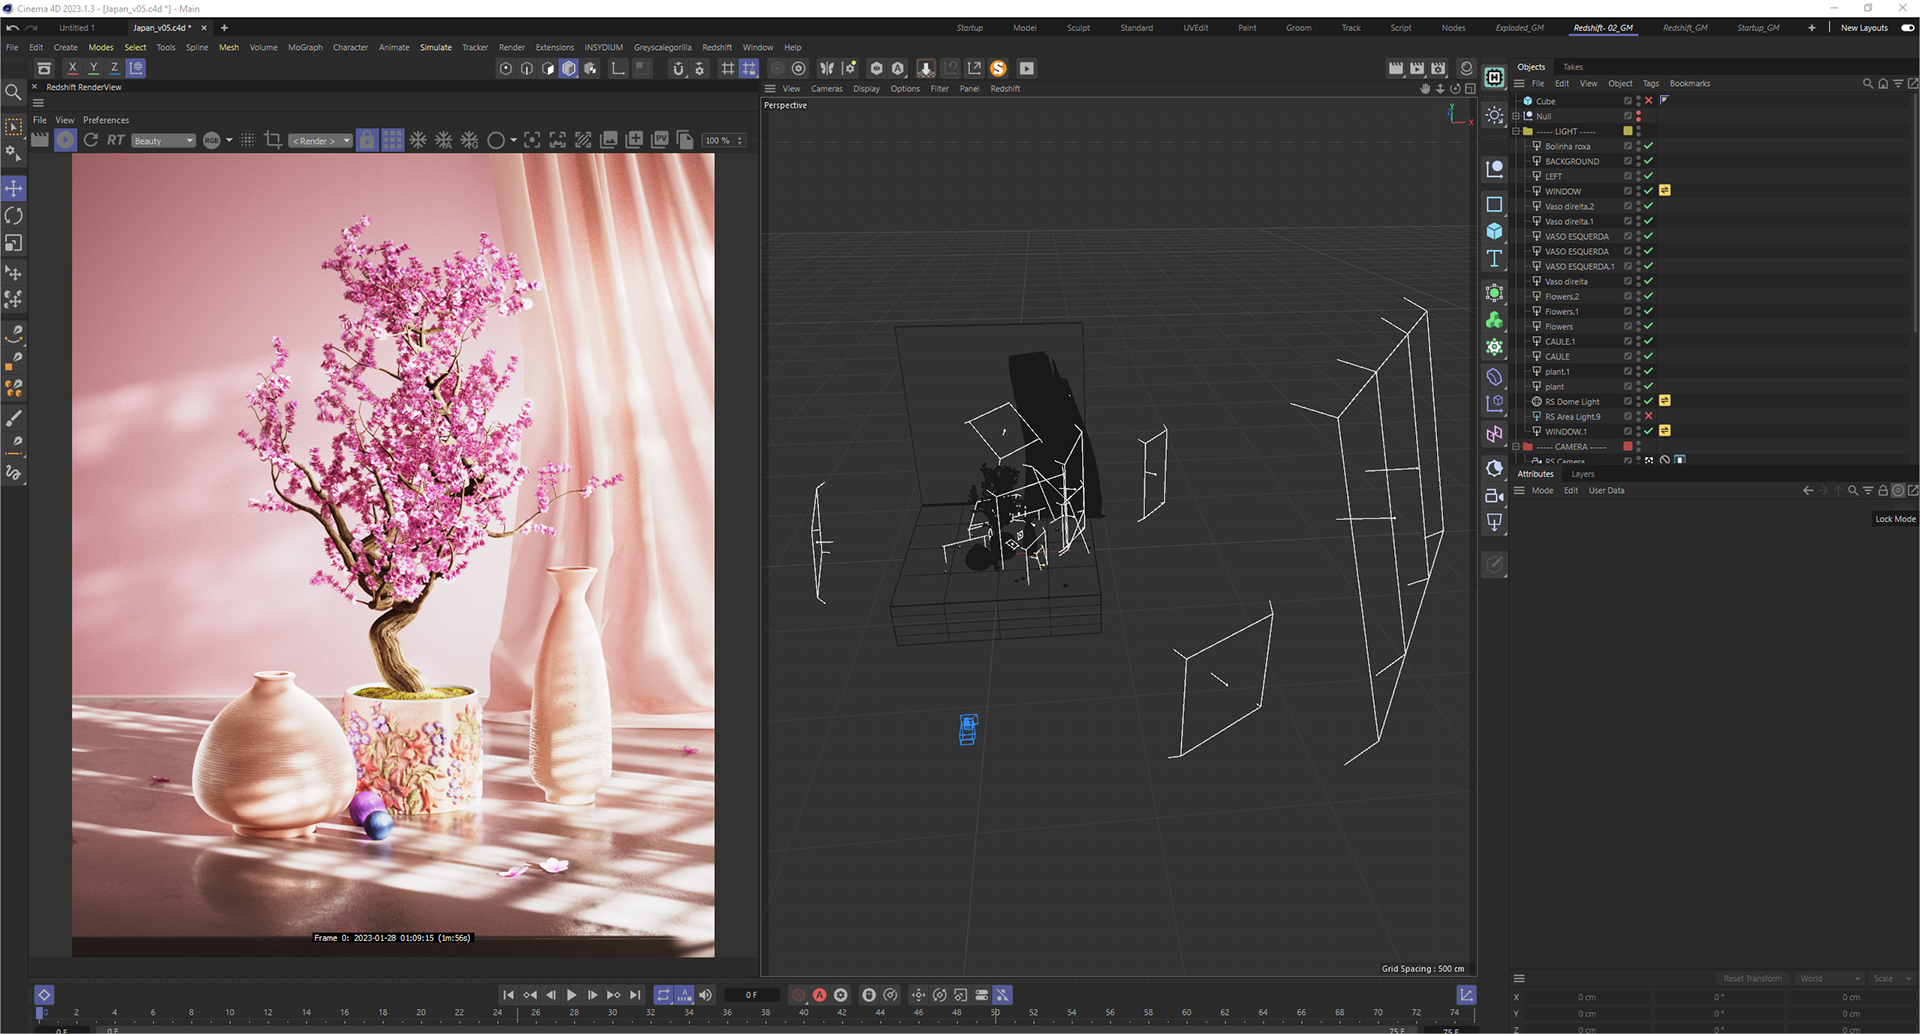Viewport: 1920px width, 1034px height.
Task: Toggle X axis lock
Action: (x=72, y=68)
